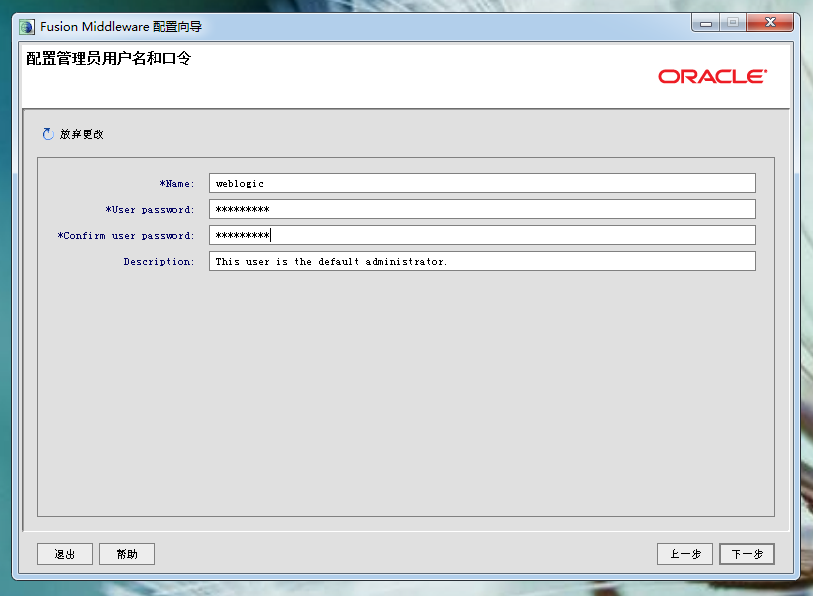Screen dimensions: 813x596
Task: Click the 配置管理员用户名和口令 page heading
Action: [x=109, y=59]
